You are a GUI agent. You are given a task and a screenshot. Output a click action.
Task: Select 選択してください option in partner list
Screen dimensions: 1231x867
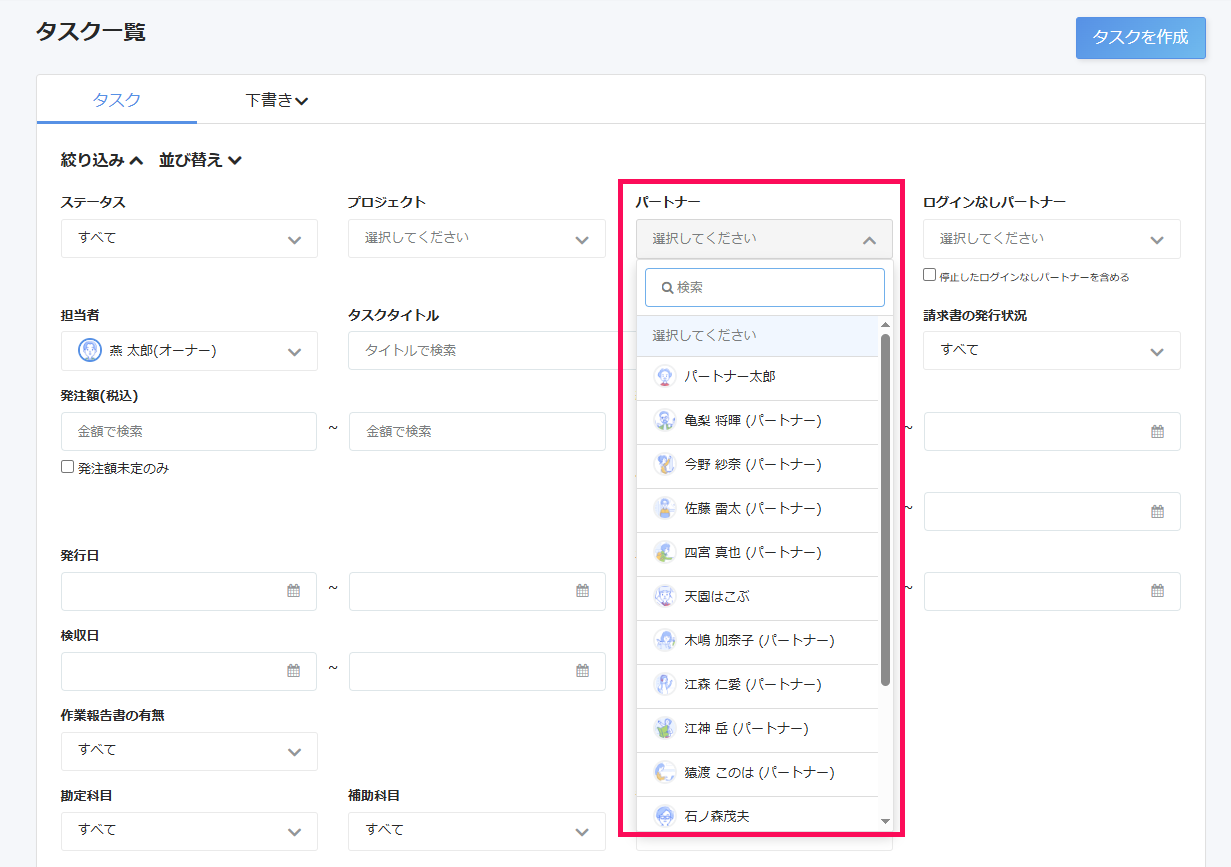757,336
